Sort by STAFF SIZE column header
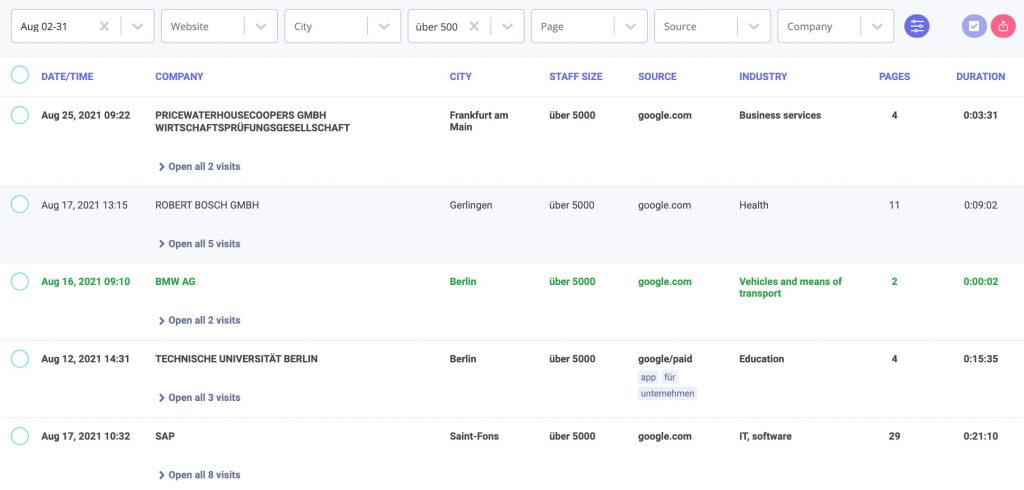 click(575, 76)
